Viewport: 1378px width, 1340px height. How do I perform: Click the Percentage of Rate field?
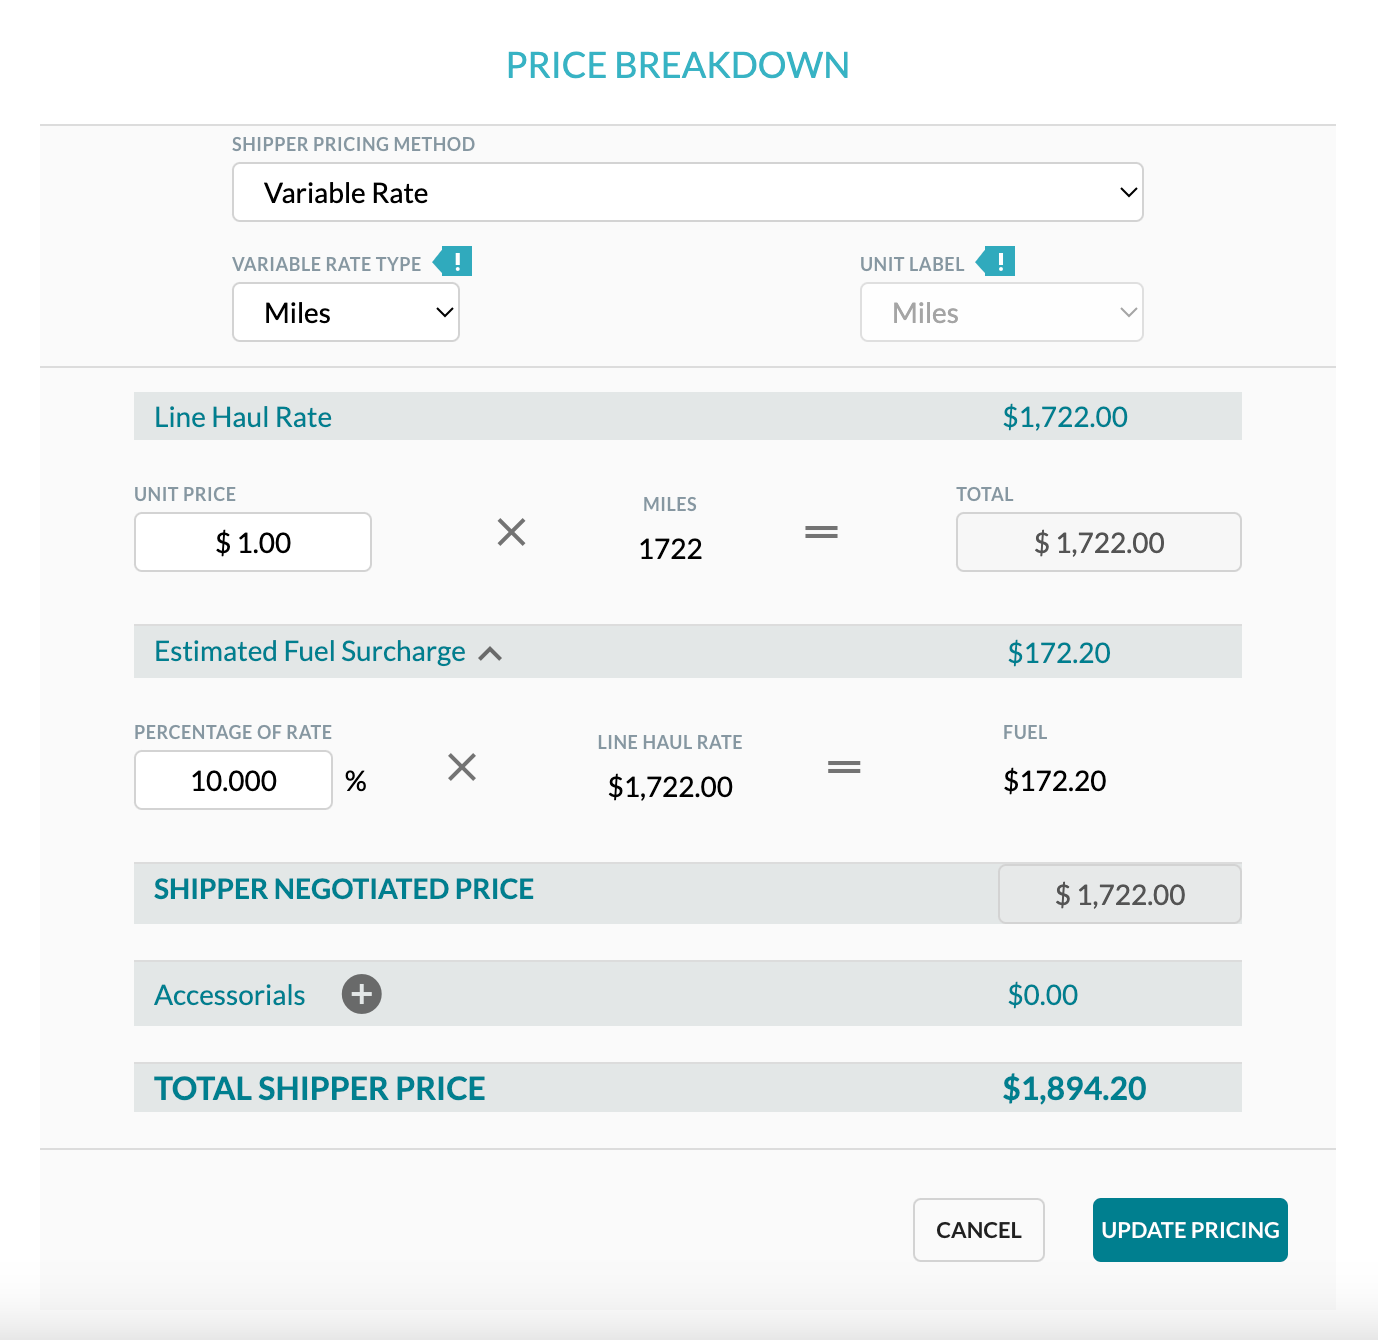click(x=232, y=780)
